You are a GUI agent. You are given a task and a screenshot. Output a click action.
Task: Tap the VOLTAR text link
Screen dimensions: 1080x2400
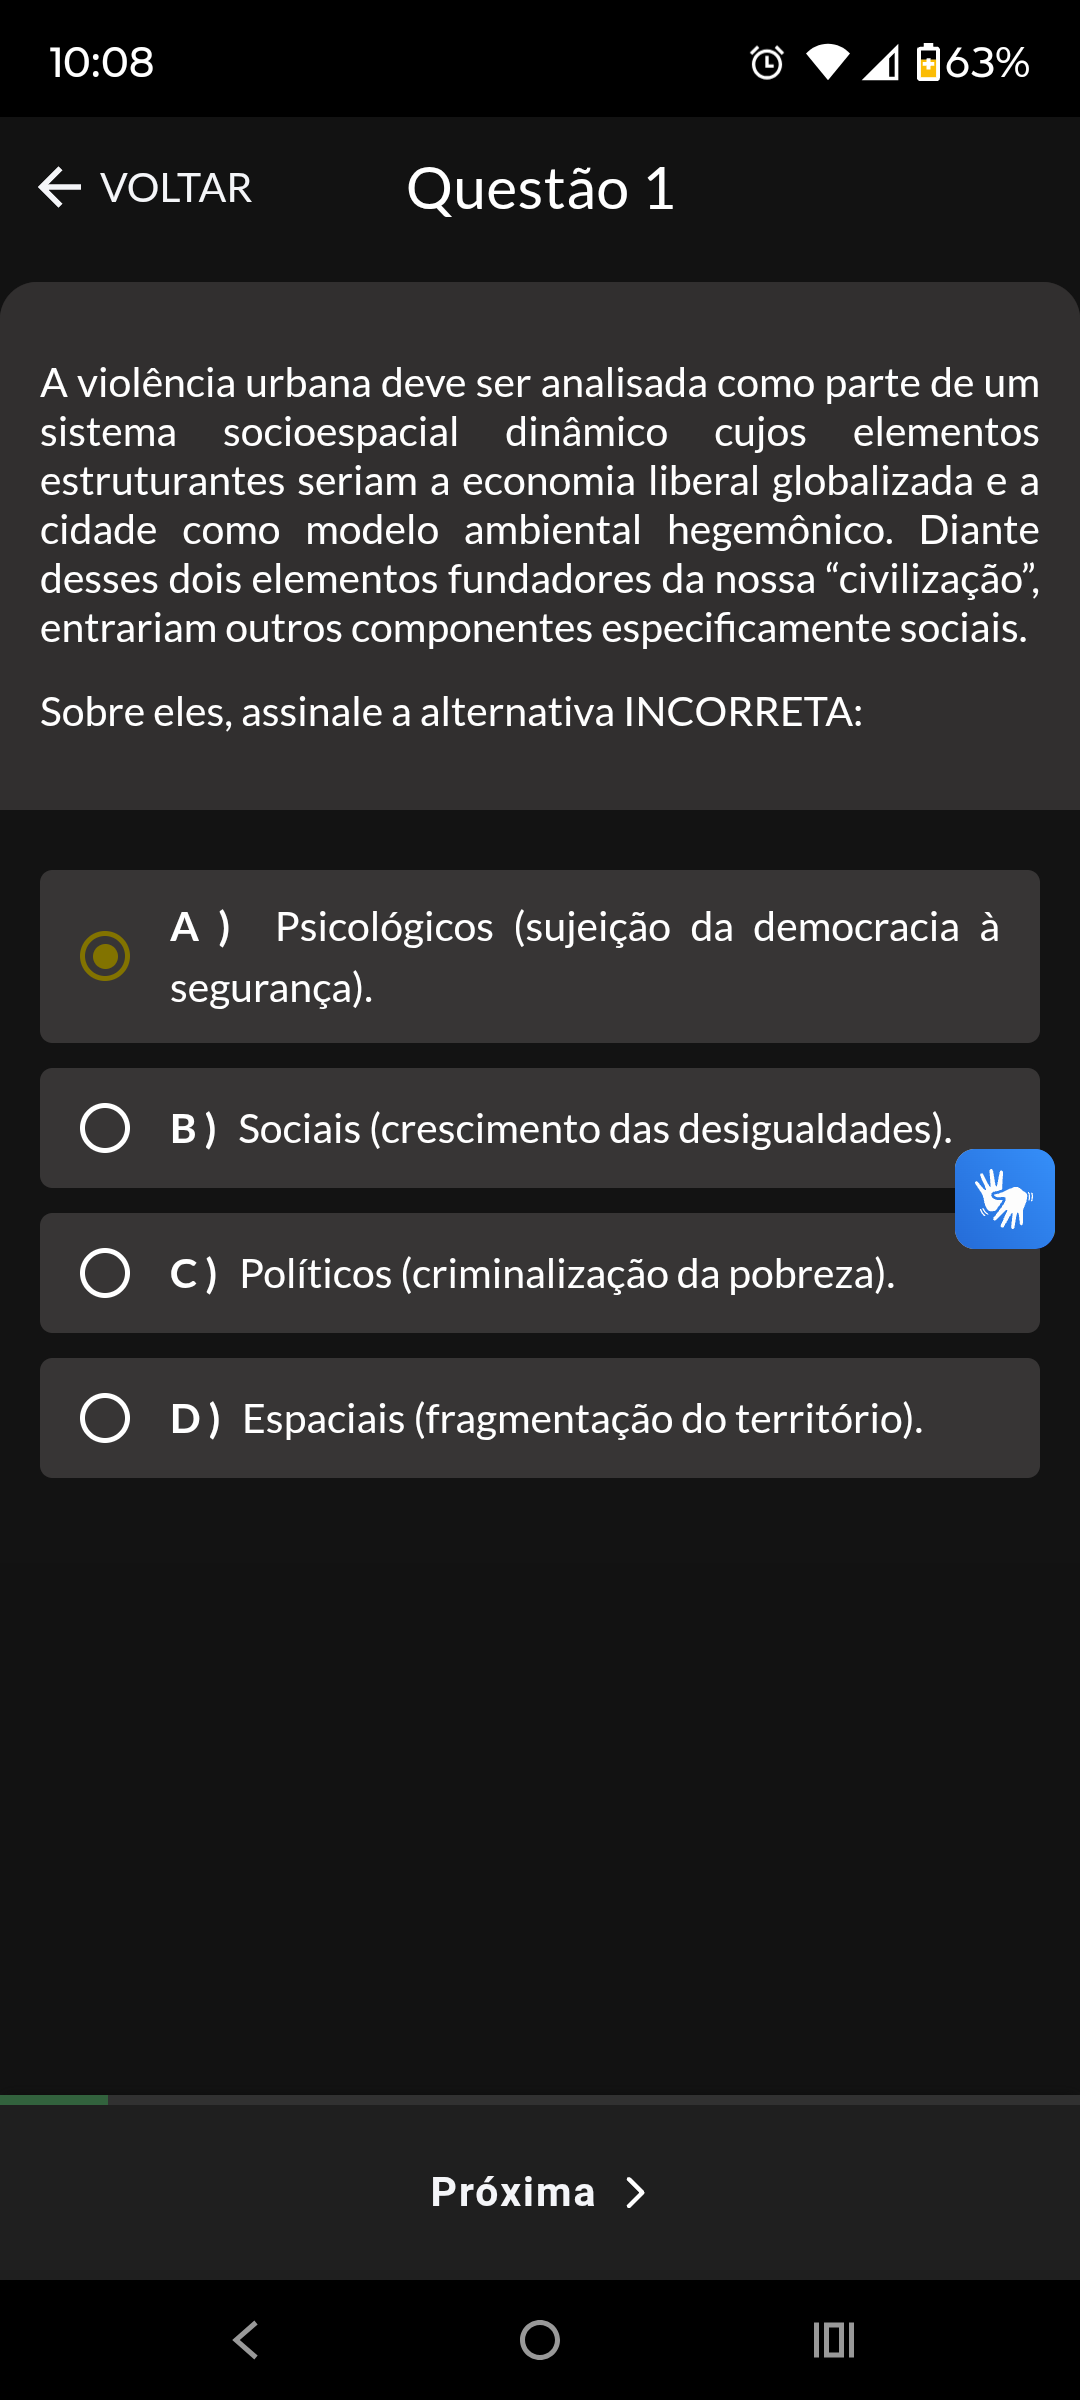pos(176,188)
